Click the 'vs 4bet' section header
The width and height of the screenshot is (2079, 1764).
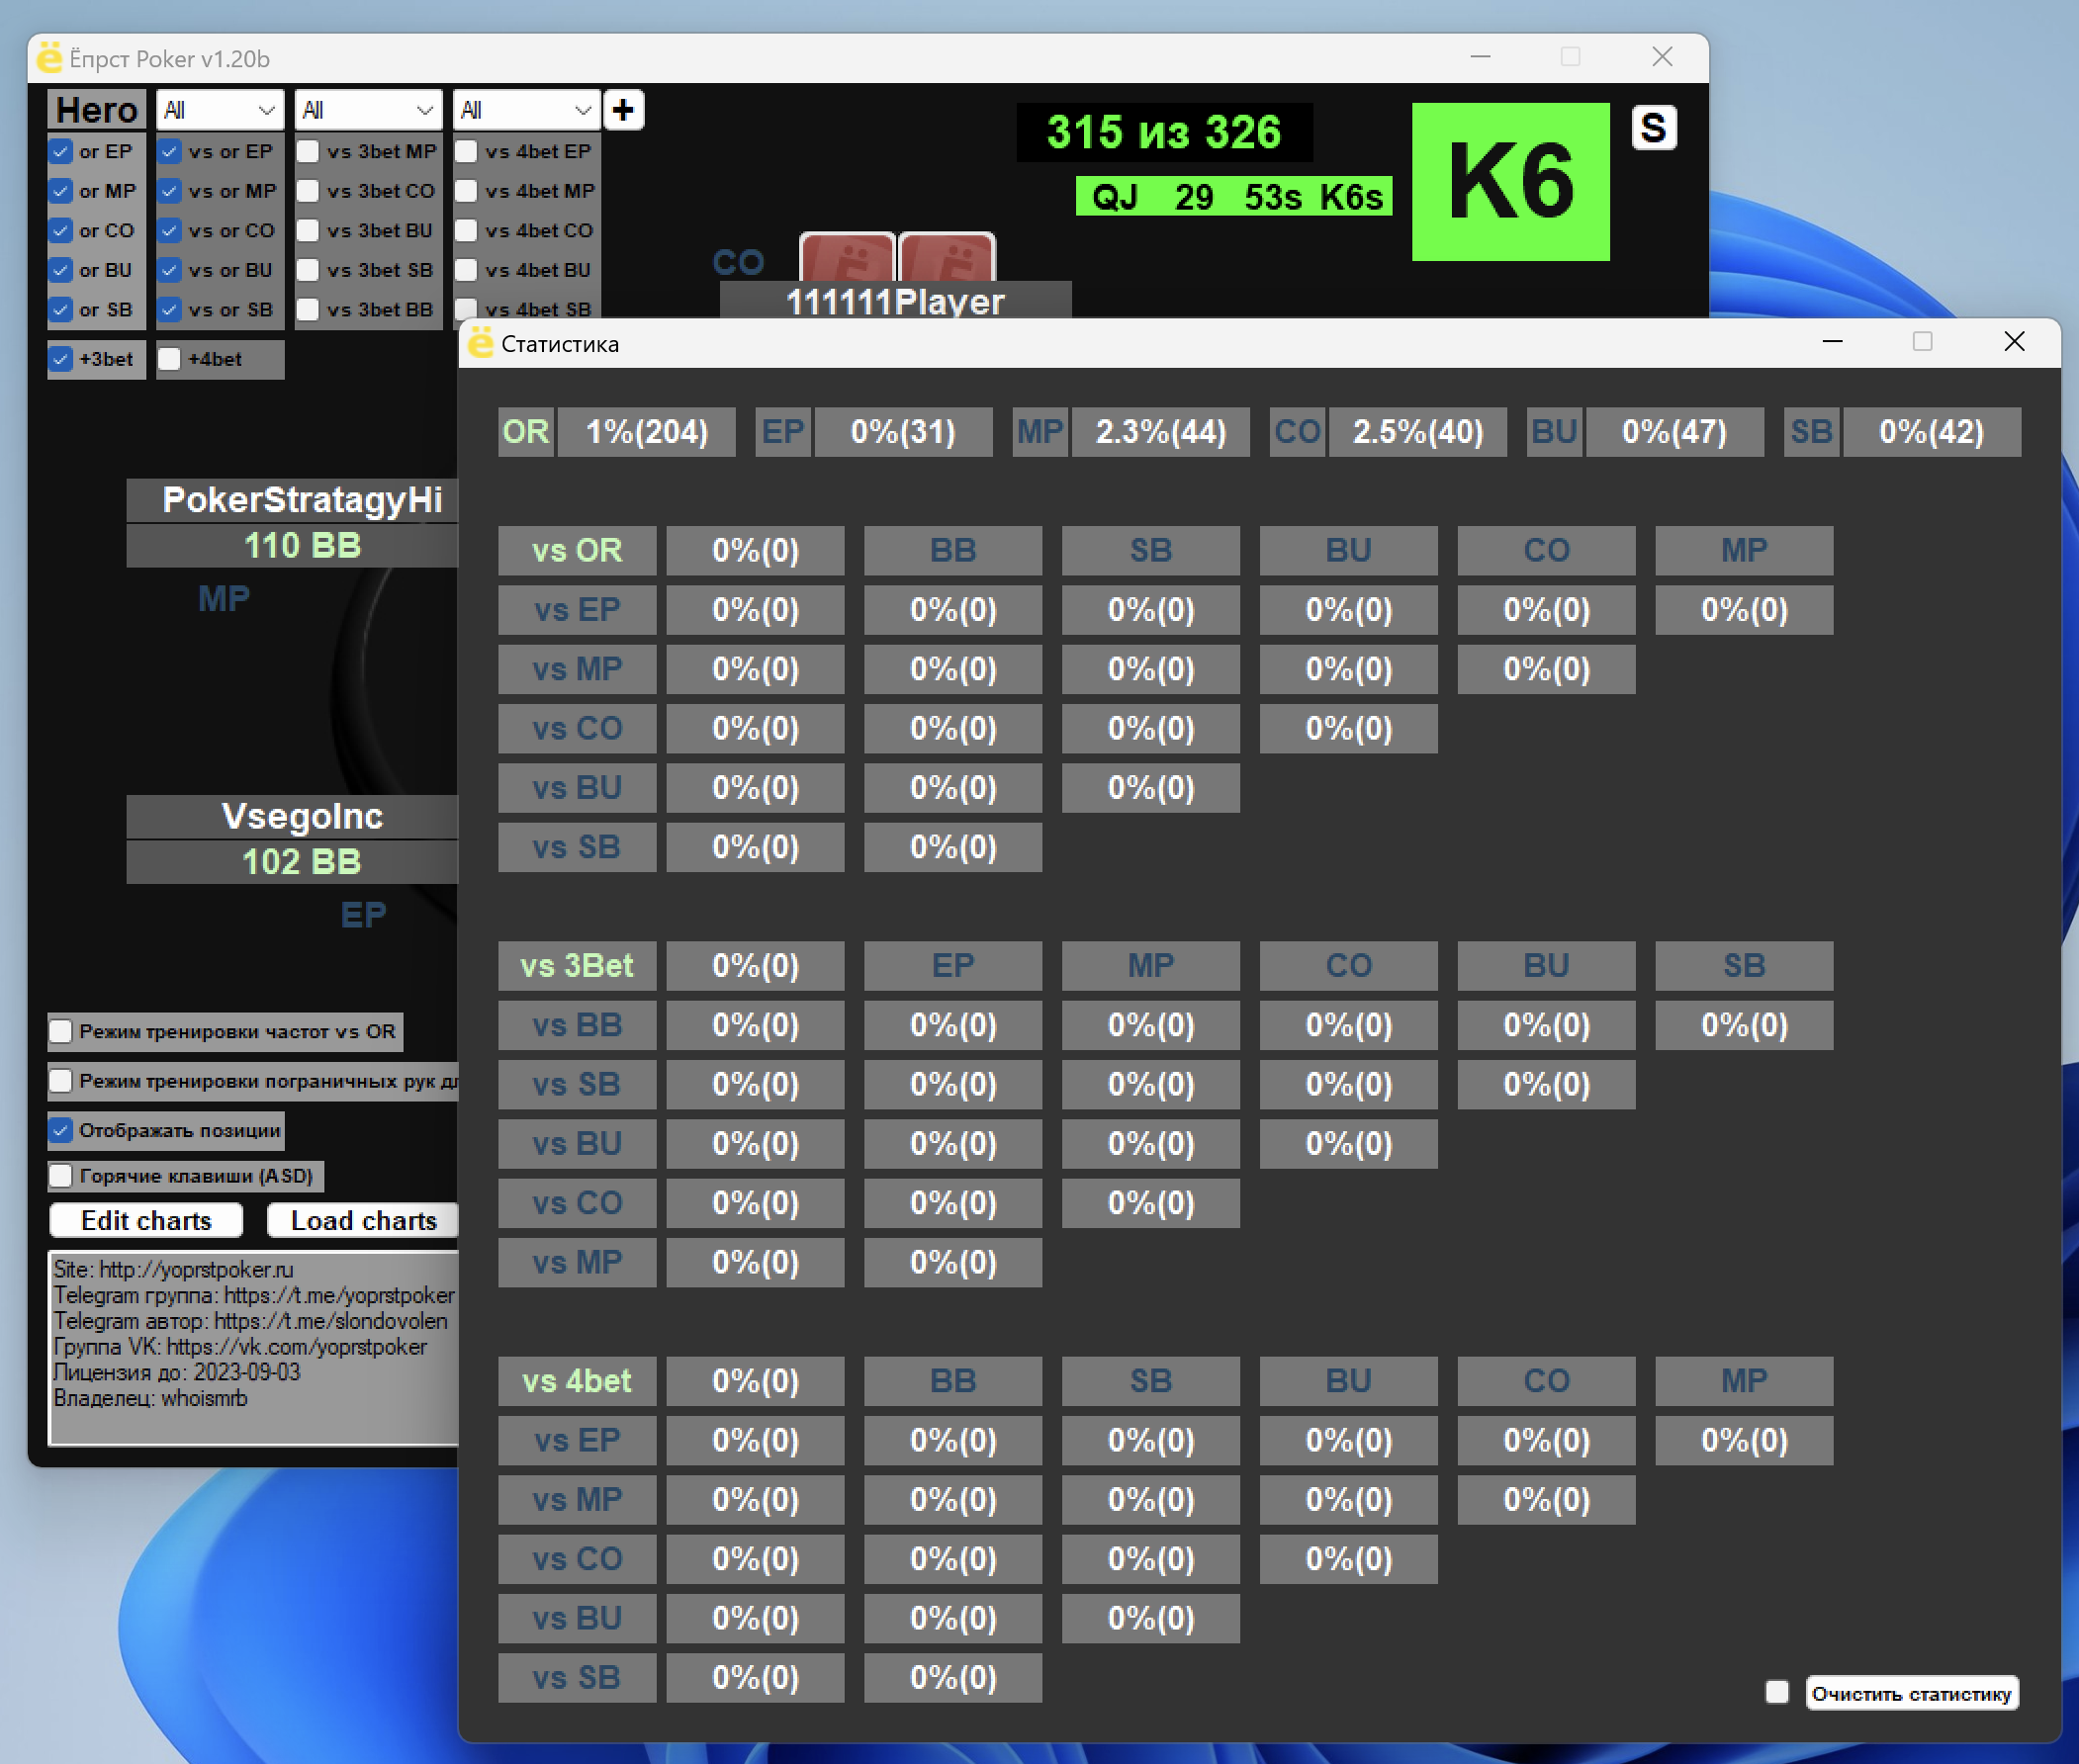point(577,1381)
